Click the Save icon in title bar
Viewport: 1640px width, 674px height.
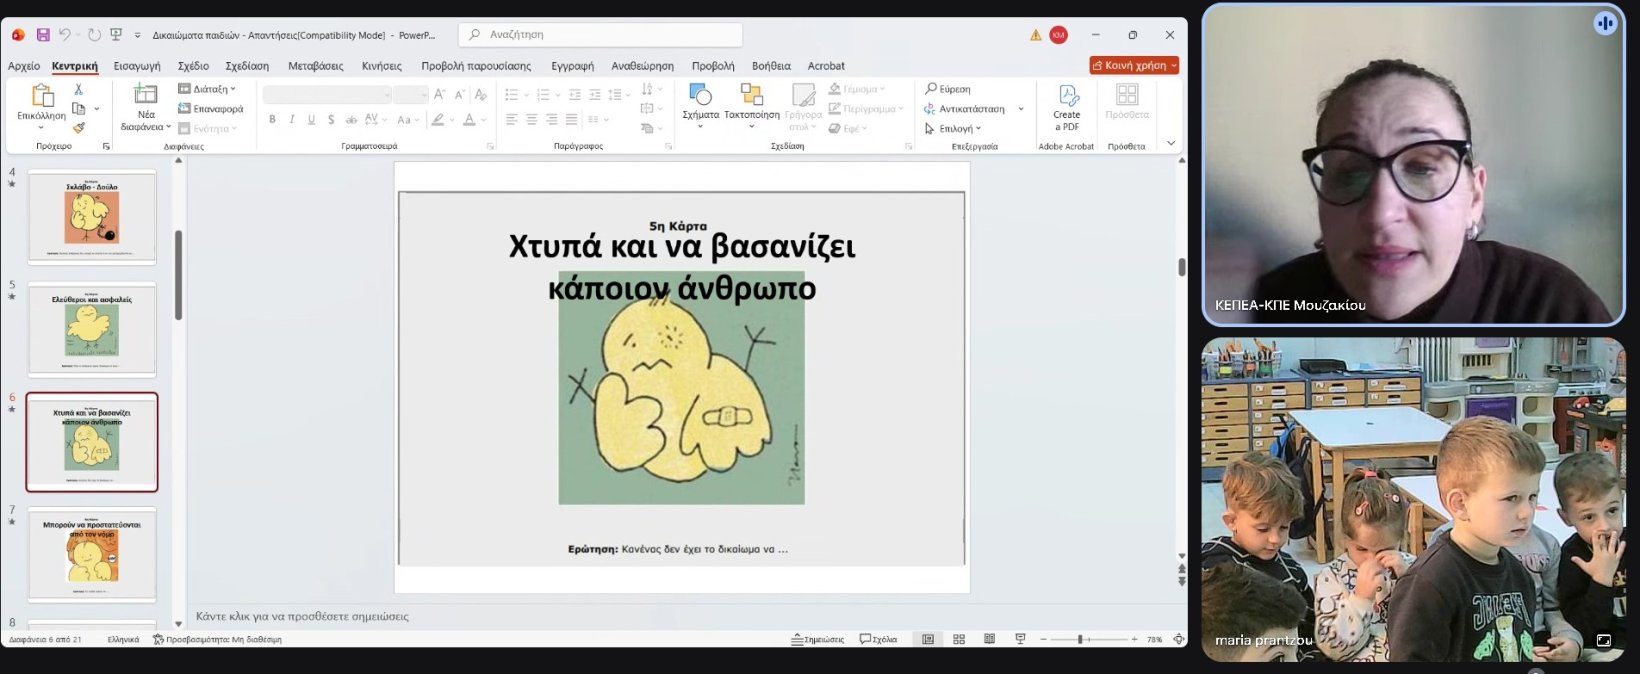pos(43,35)
